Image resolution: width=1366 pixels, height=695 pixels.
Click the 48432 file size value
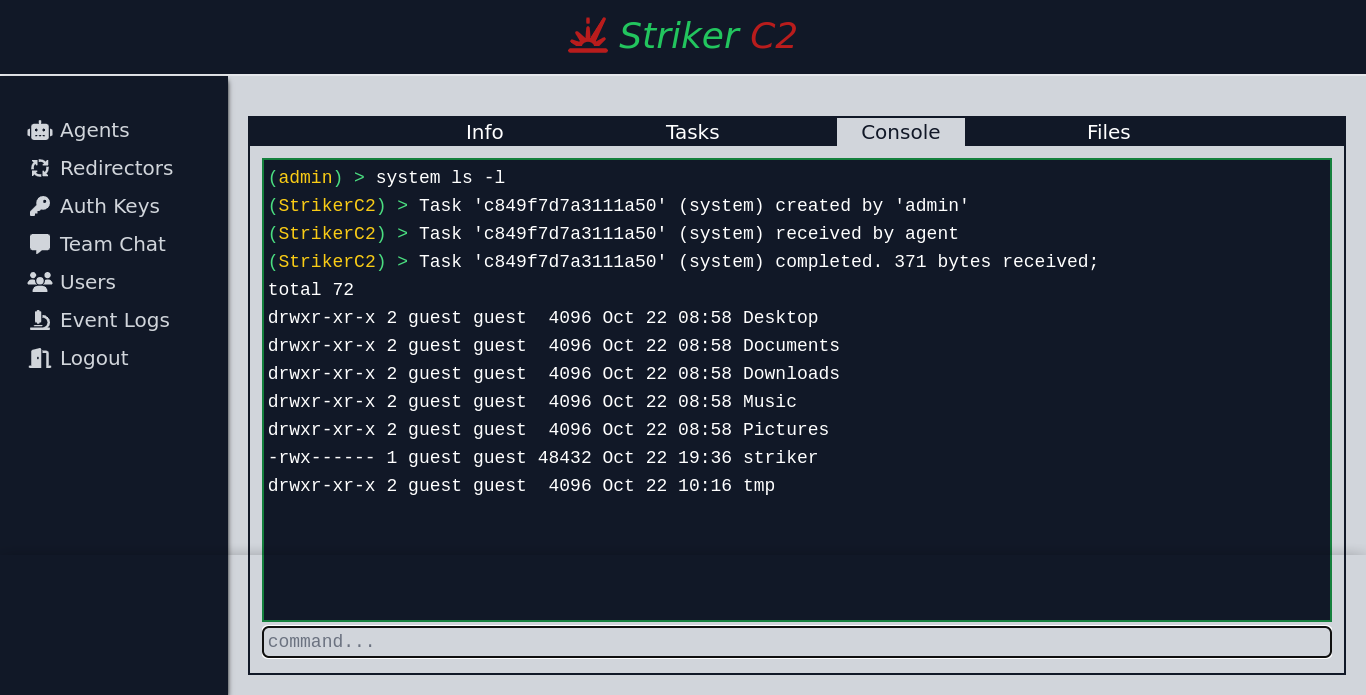[x=564, y=458]
